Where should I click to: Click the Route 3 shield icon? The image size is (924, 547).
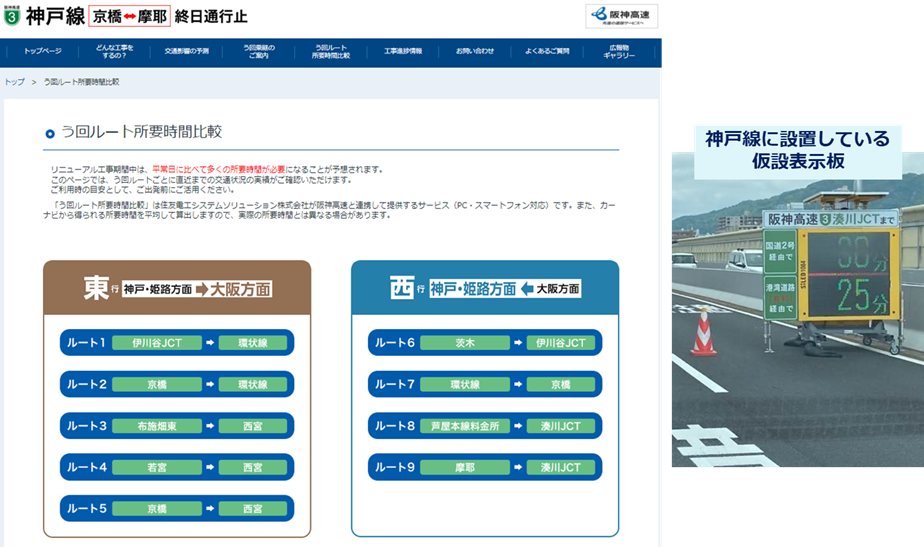click(12, 16)
